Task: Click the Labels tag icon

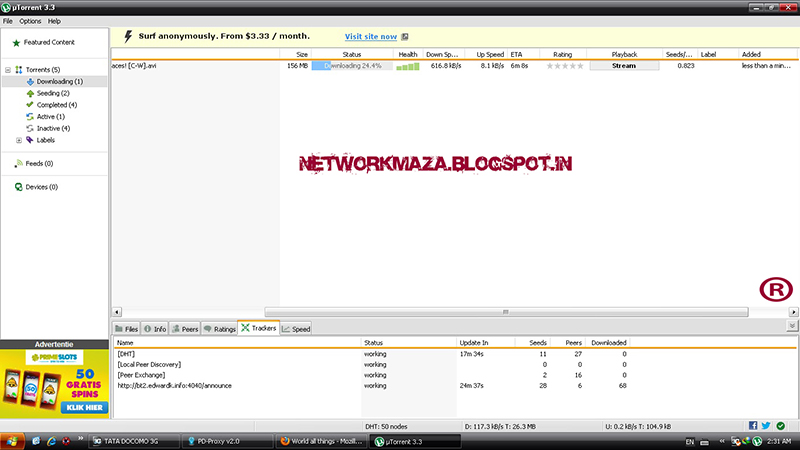Action: (30, 140)
